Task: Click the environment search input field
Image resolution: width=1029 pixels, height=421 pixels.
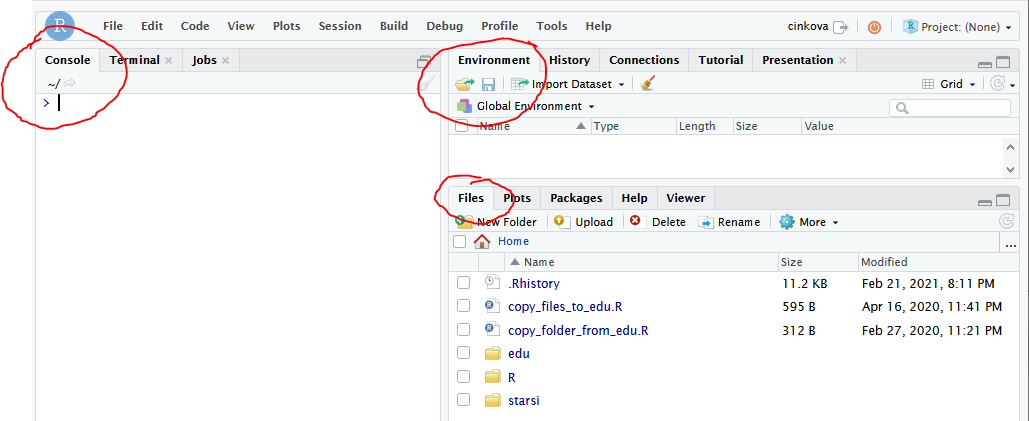Action: point(945,107)
